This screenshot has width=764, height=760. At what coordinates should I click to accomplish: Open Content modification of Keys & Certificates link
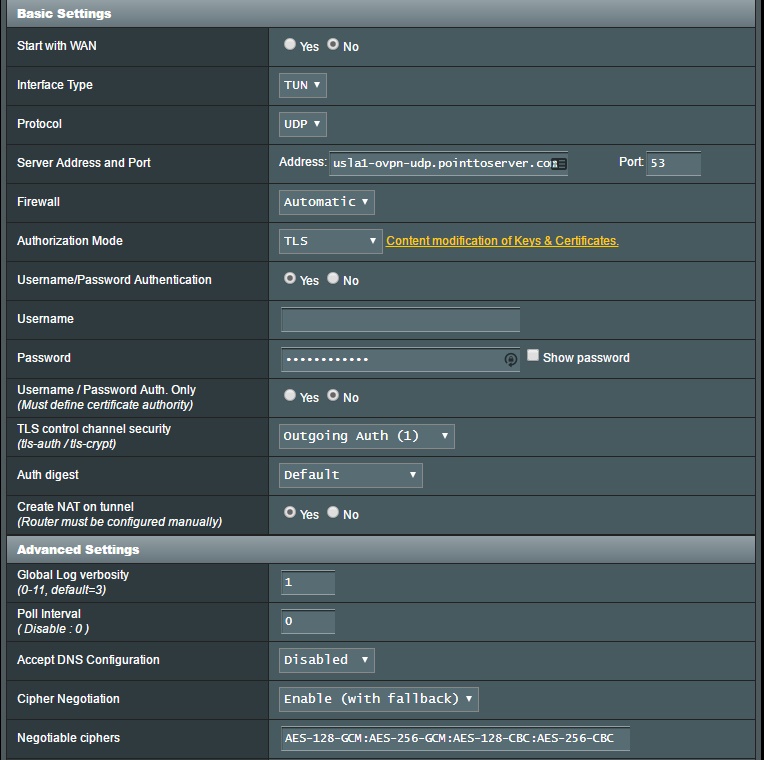tap(502, 241)
